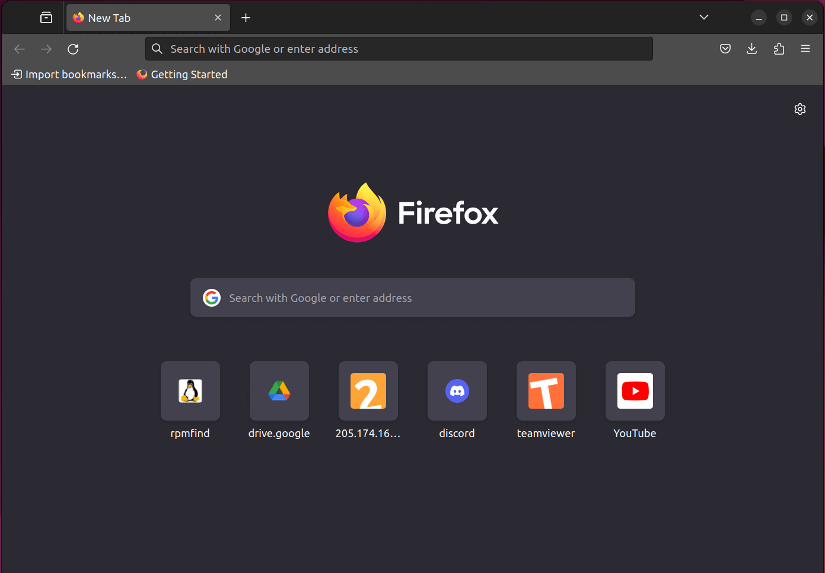The height and width of the screenshot is (573, 825).
Task: Go forward one page
Action: (x=46, y=49)
